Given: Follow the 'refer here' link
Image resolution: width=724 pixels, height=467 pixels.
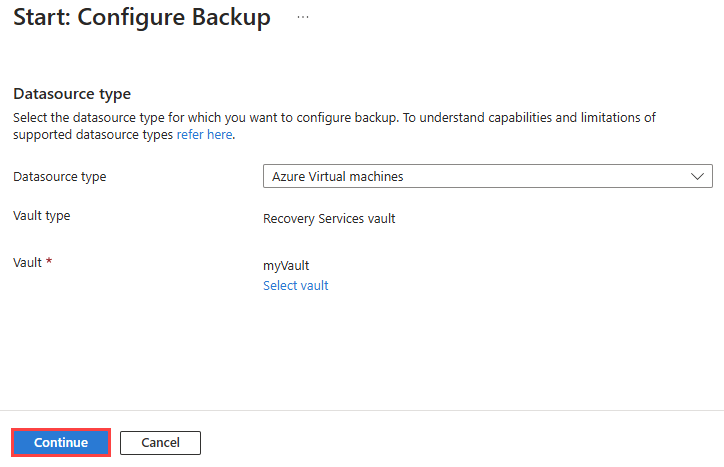Looking at the screenshot, I should (205, 134).
